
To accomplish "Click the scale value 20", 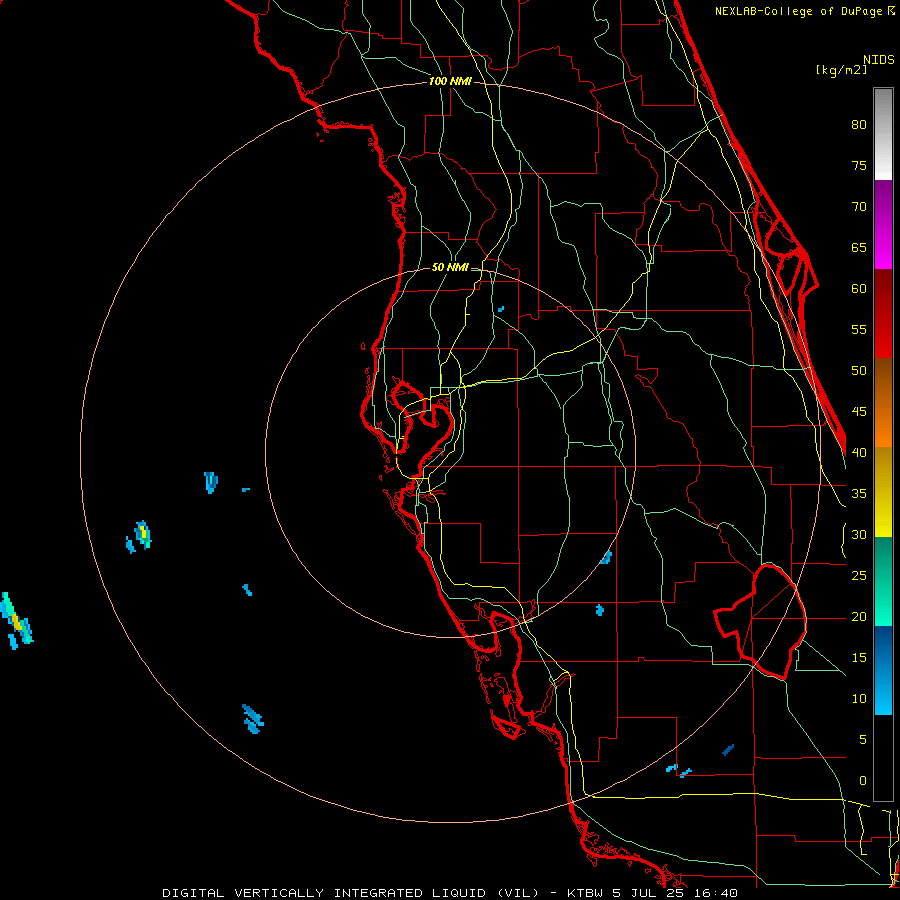I will click(x=859, y=616).
